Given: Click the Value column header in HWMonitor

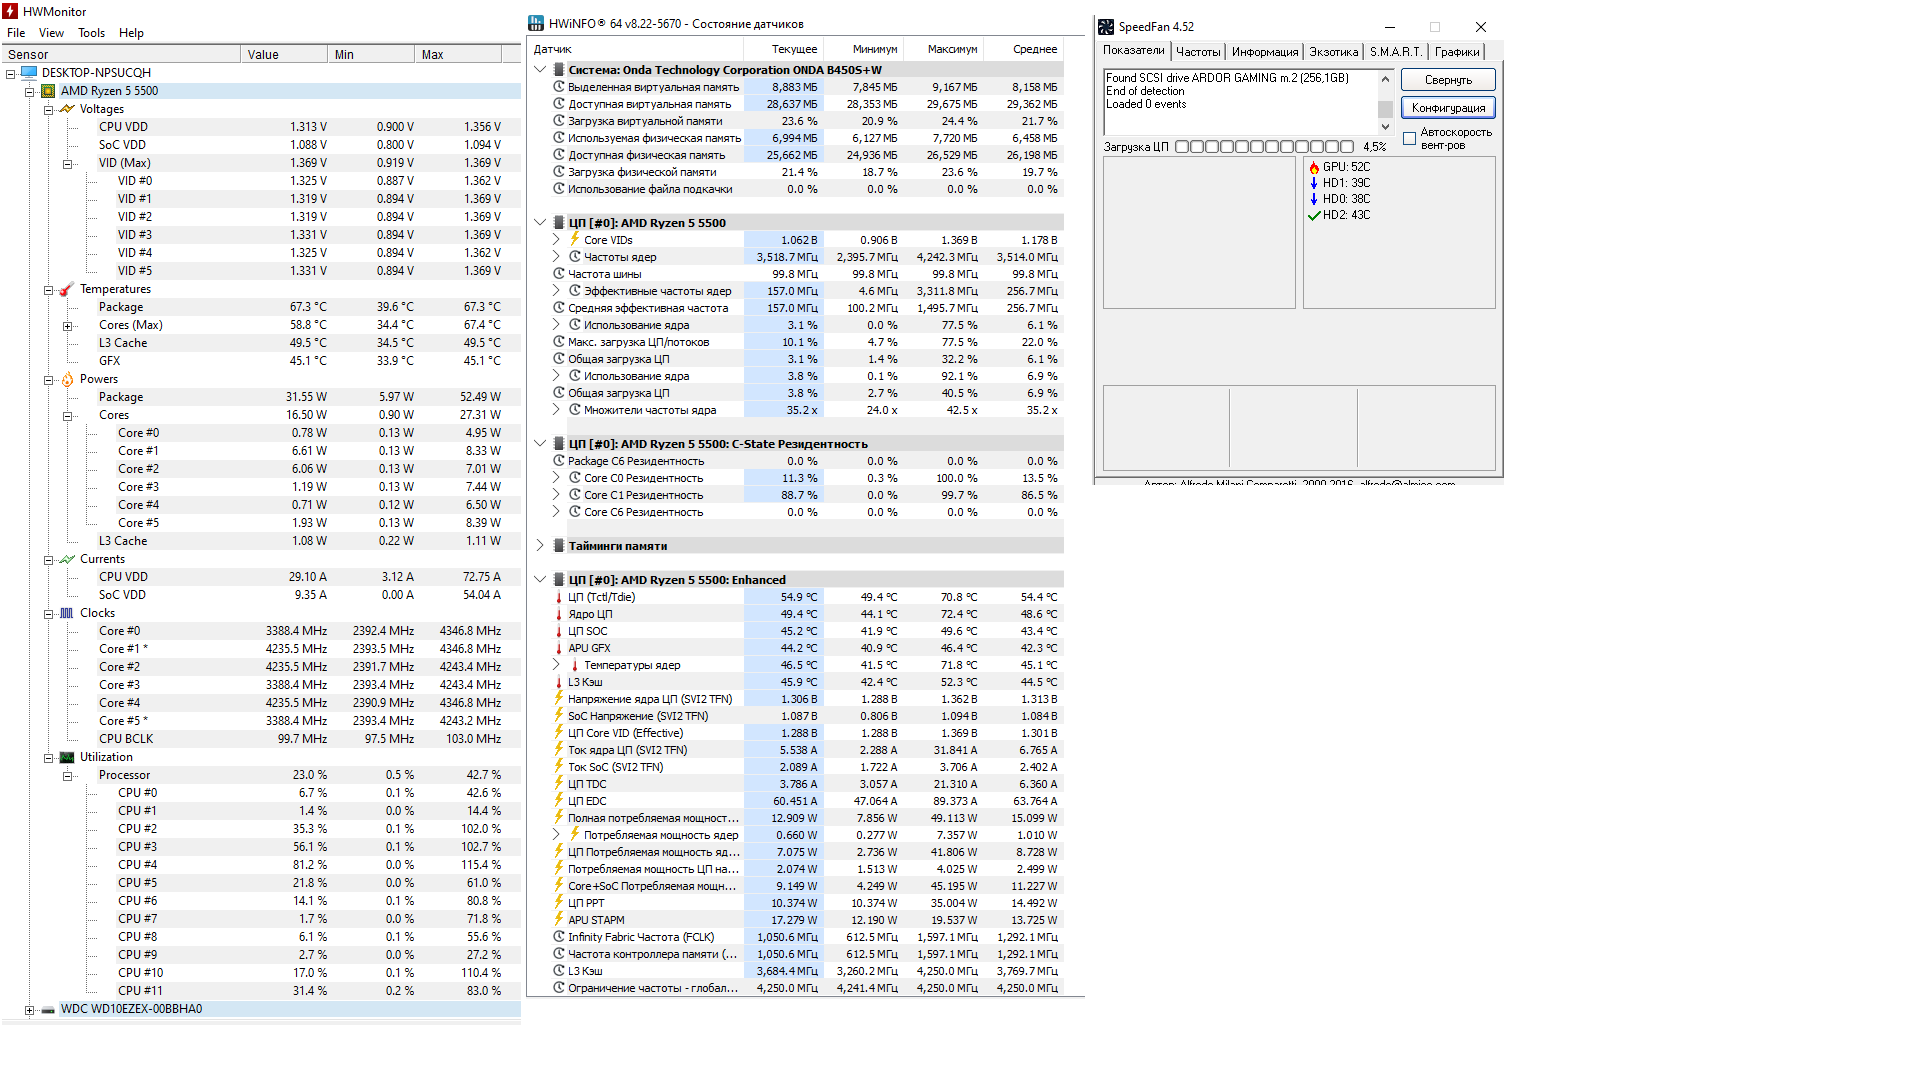Looking at the screenshot, I should [x=284, y=55].
